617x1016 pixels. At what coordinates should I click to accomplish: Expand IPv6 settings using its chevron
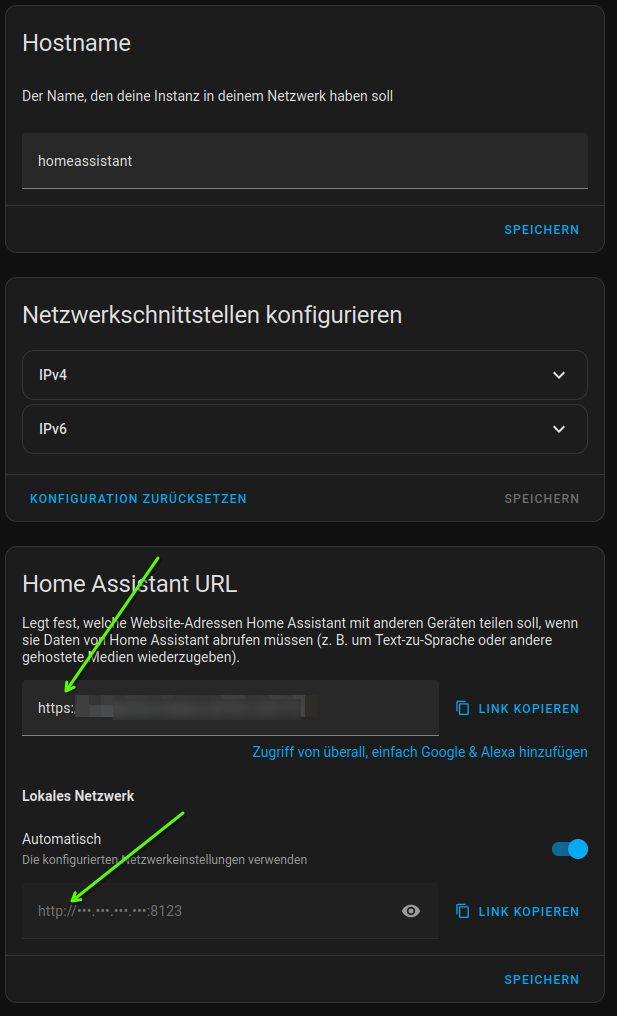[559, 429]
